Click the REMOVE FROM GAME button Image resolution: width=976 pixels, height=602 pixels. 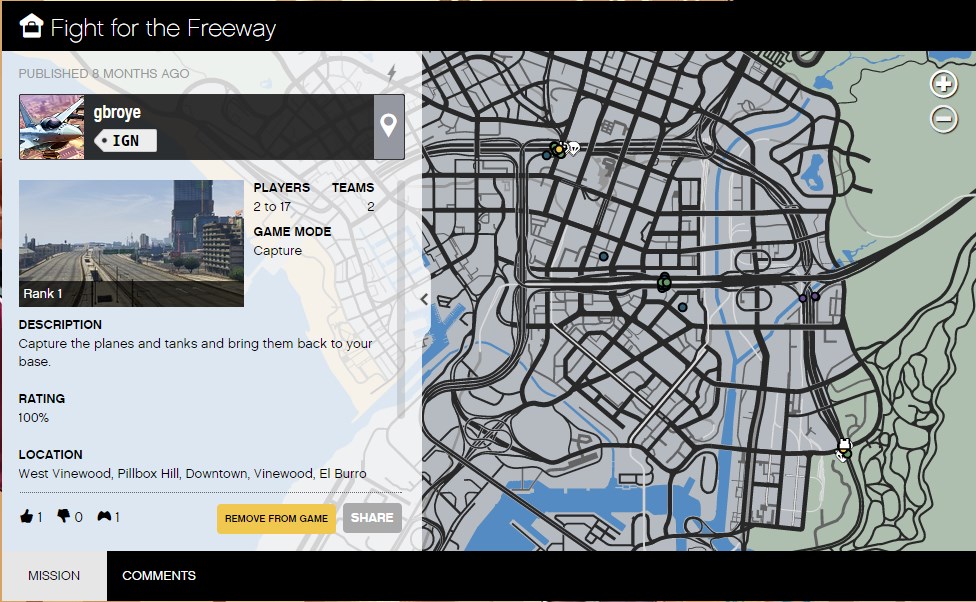pos(276,518)
